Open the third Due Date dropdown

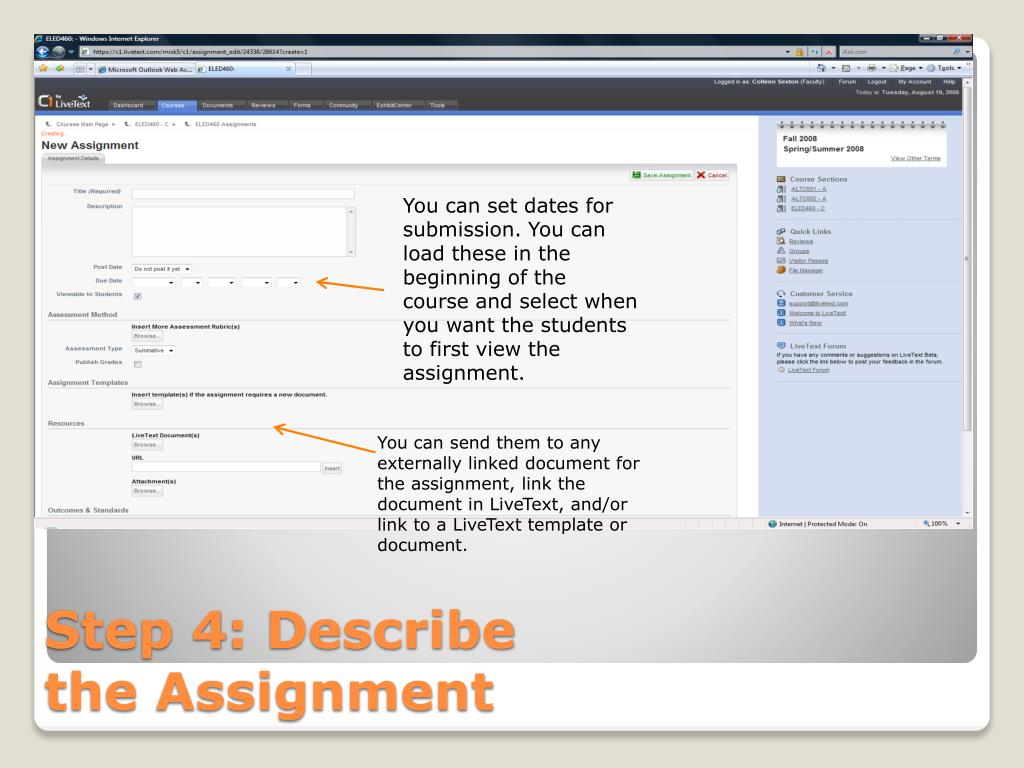click(x=221, y=282)
